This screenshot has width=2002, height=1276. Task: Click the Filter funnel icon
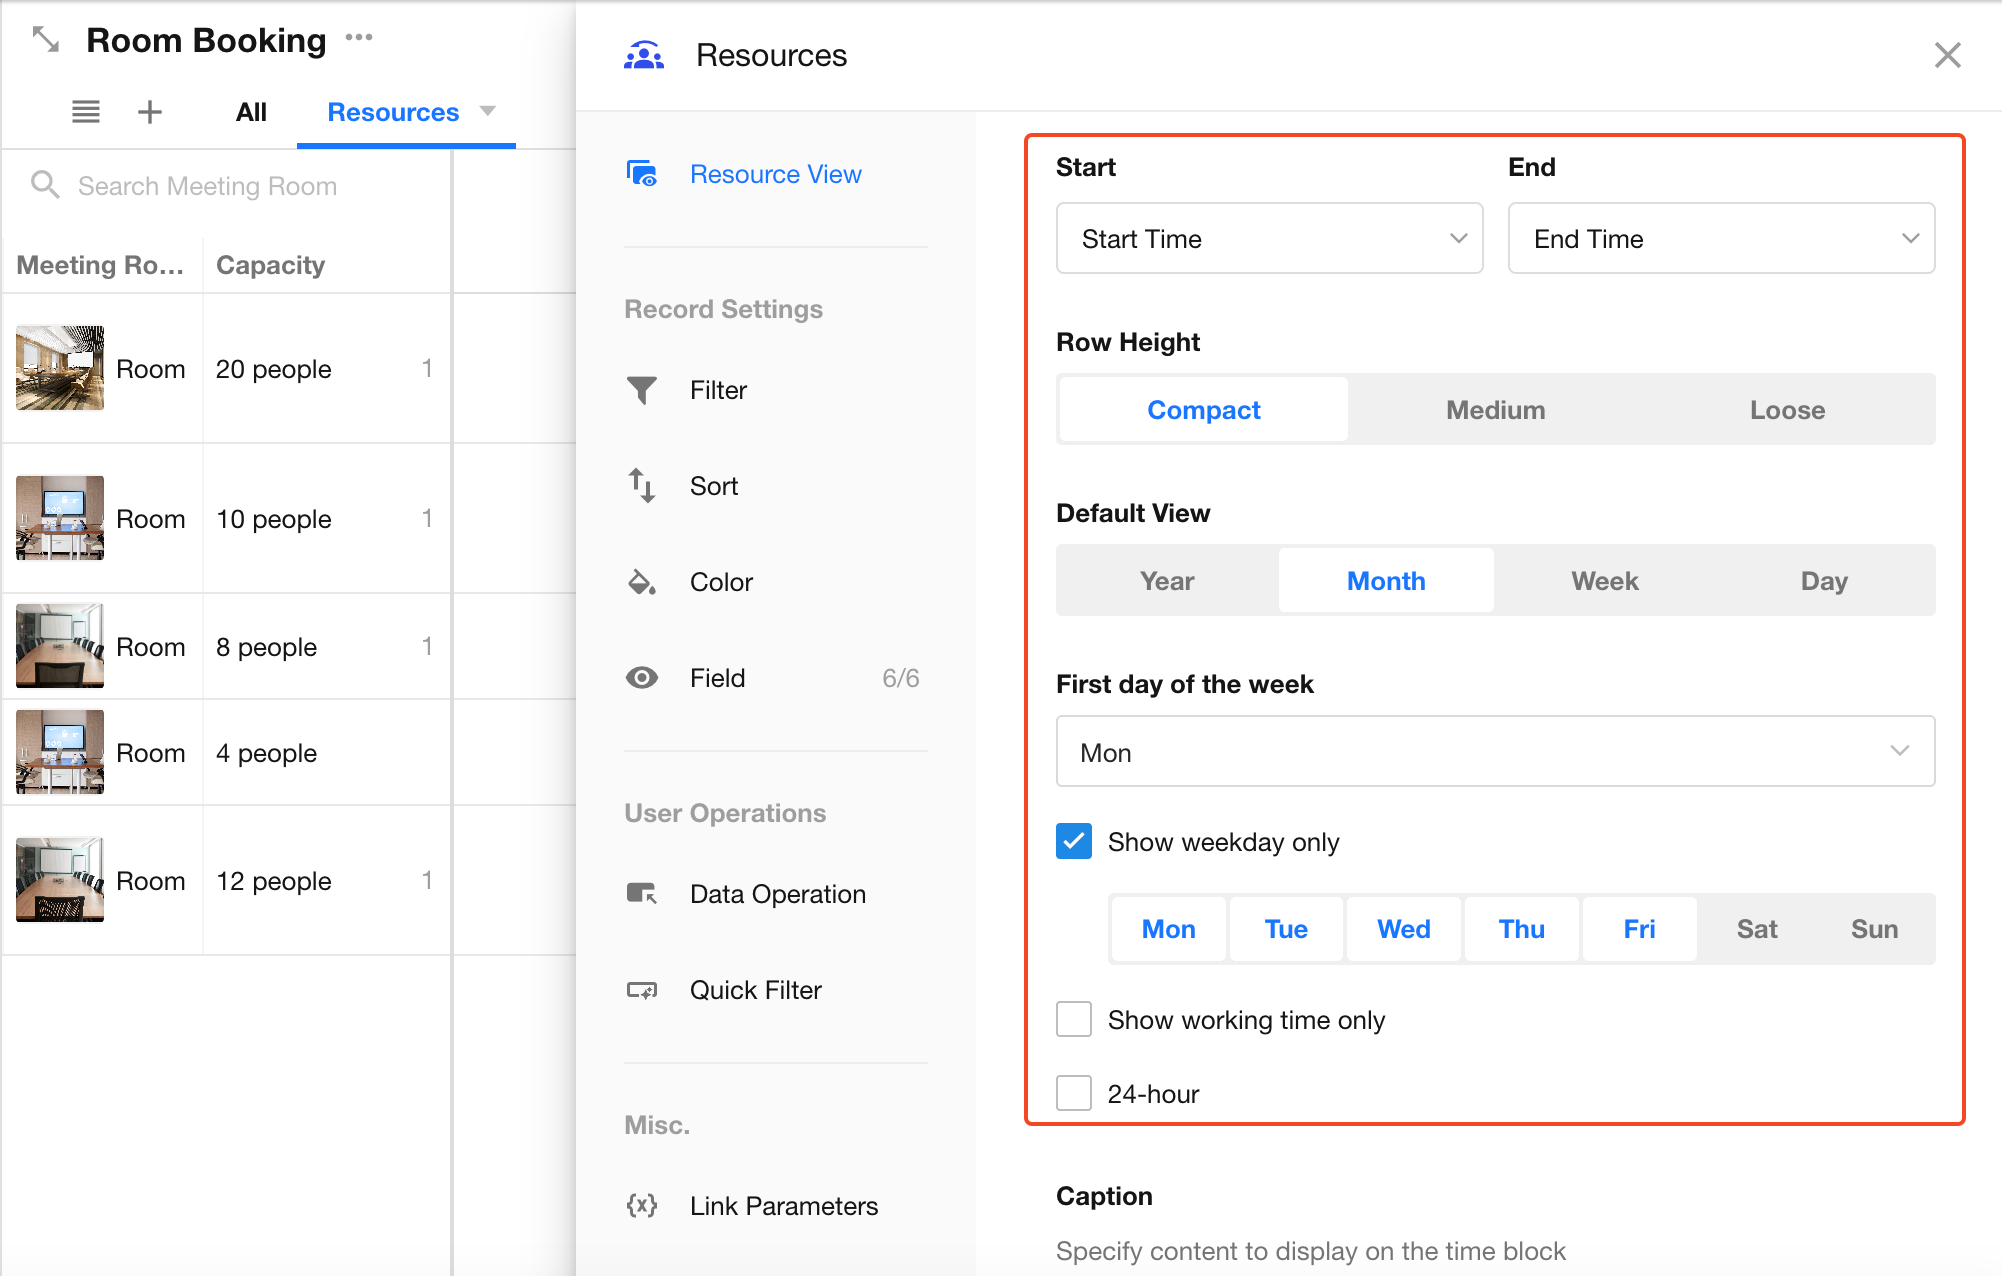(642, 390)
